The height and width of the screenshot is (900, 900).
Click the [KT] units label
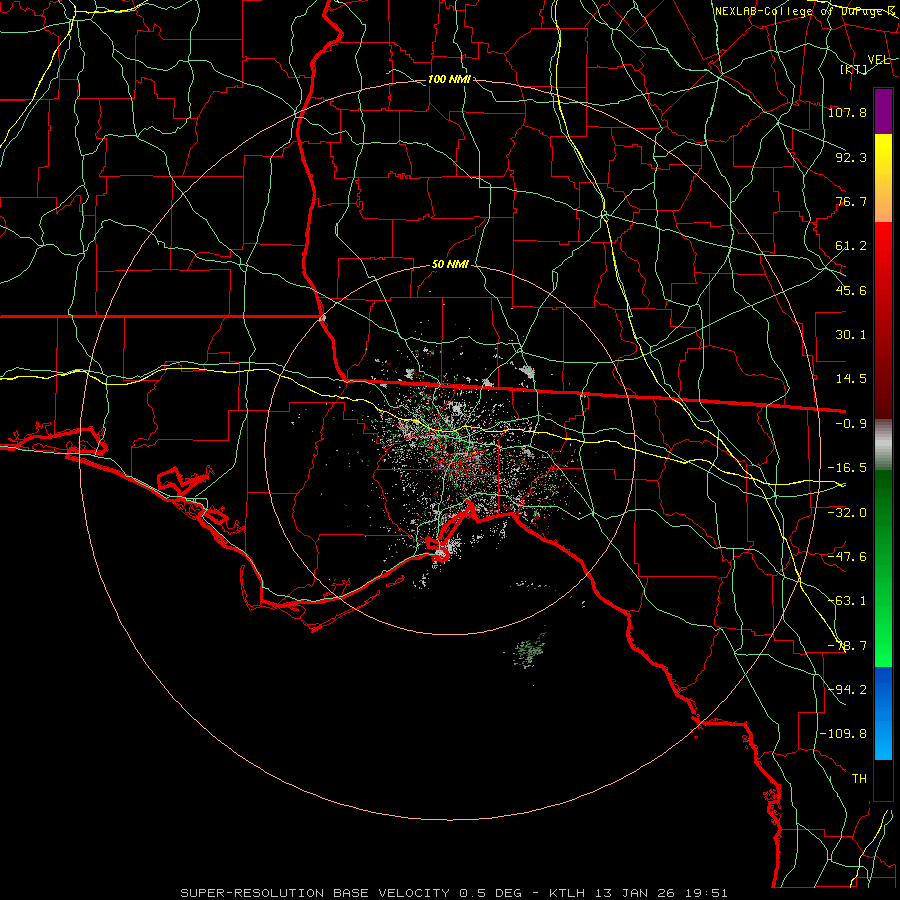pyautogui.click(x=854, y=69)
